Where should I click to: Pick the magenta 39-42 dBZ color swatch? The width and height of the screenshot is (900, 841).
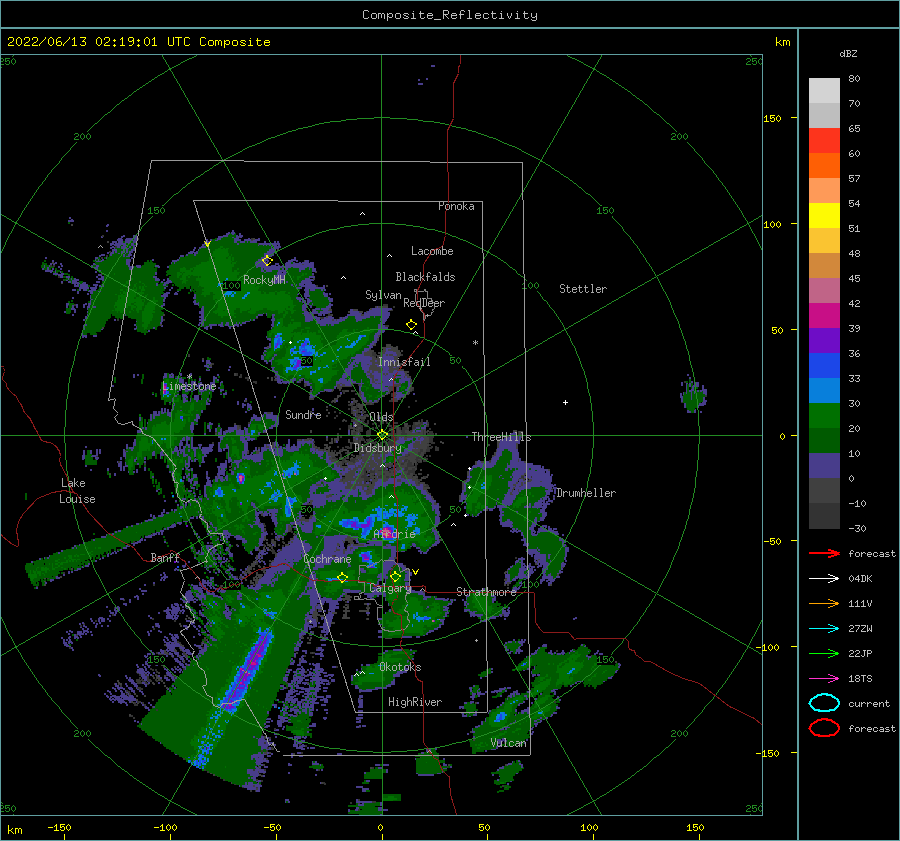pyautogui.click(x=824, y=316)
